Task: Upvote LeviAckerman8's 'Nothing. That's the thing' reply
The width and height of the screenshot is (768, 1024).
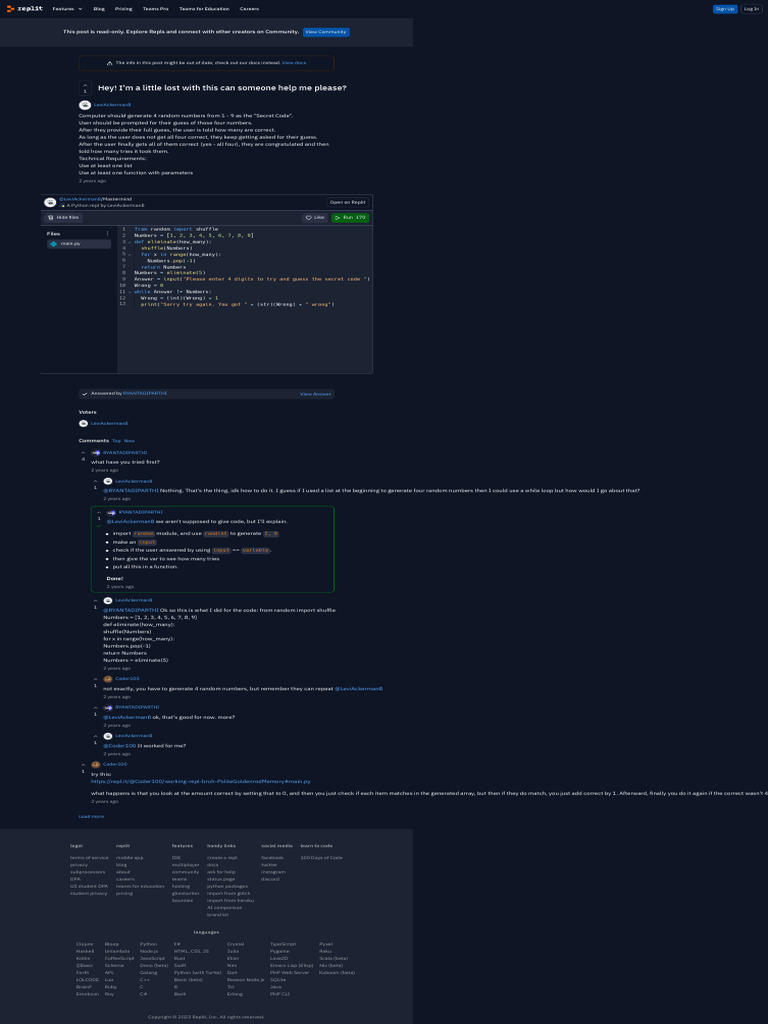Action: click(95, 481)
